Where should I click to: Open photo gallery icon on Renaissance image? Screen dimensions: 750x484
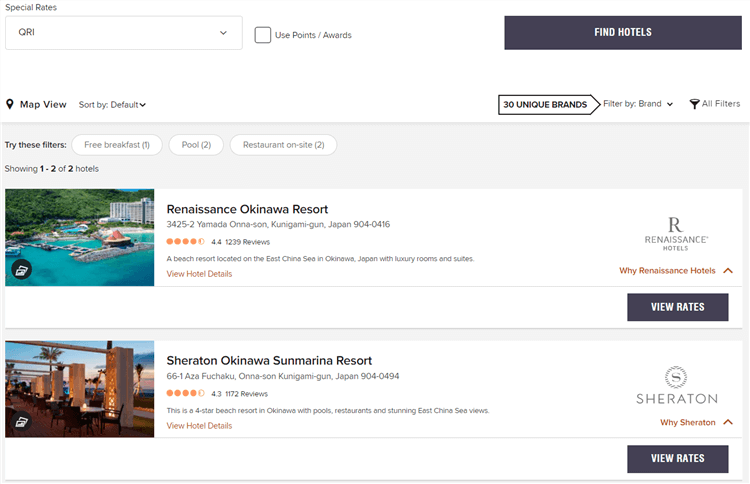(22, 269)
